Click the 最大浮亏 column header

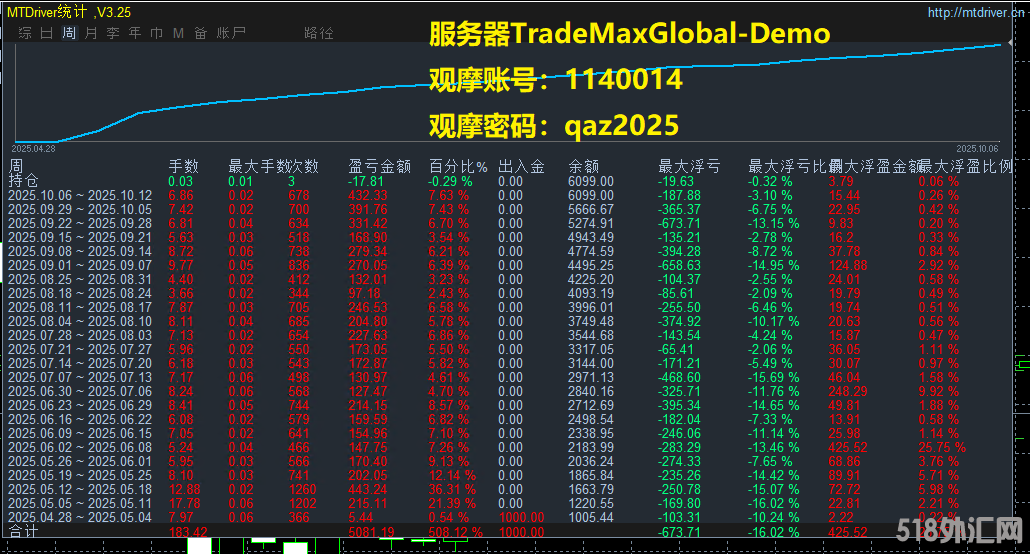[x=689, y=166]
